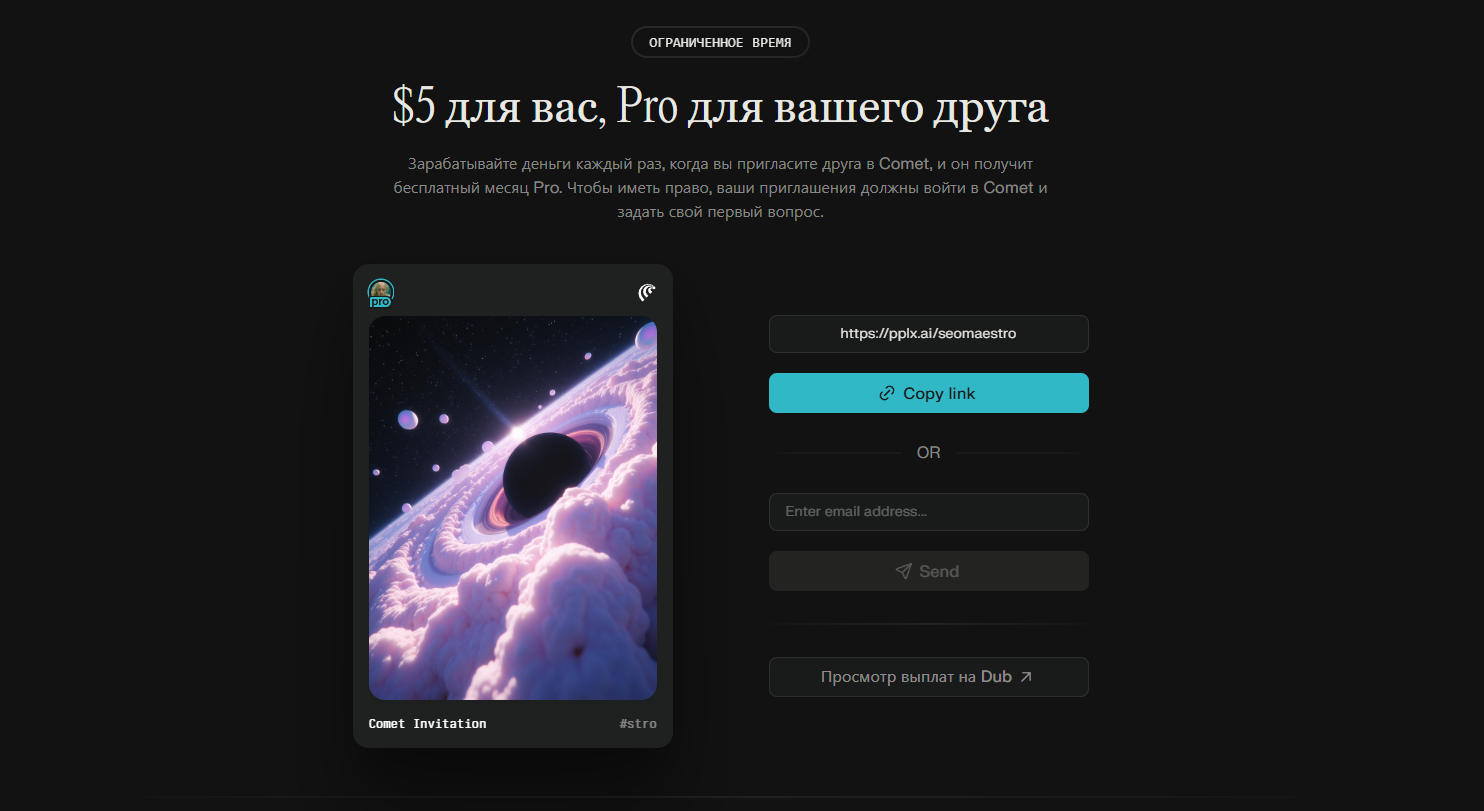Click the "$5 для вас" headline text
The width and height of the screenshot is (1484, 811).
point(497,108)
